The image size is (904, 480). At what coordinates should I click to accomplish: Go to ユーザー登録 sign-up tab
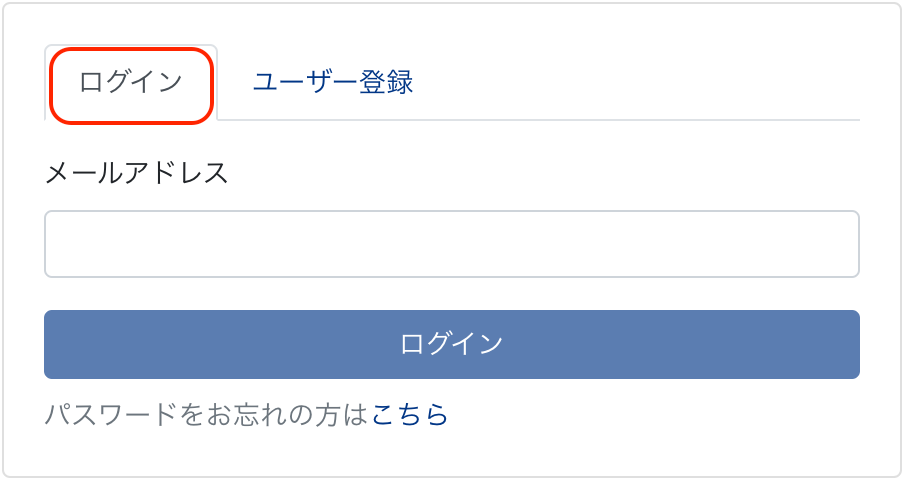click(x=333, y=83)
